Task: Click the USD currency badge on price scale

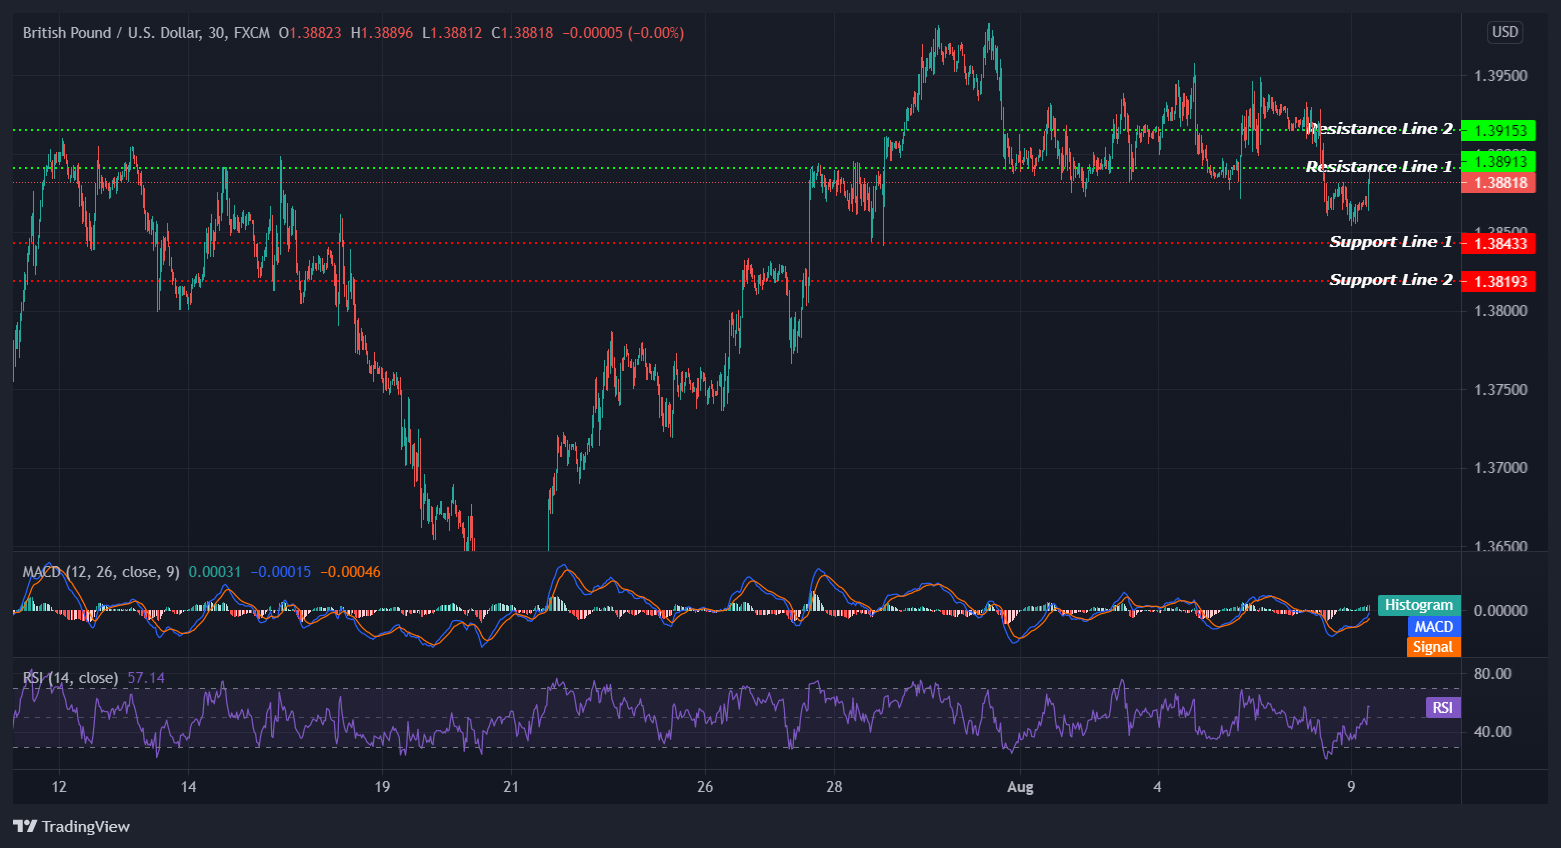Action: point(1504,32)
